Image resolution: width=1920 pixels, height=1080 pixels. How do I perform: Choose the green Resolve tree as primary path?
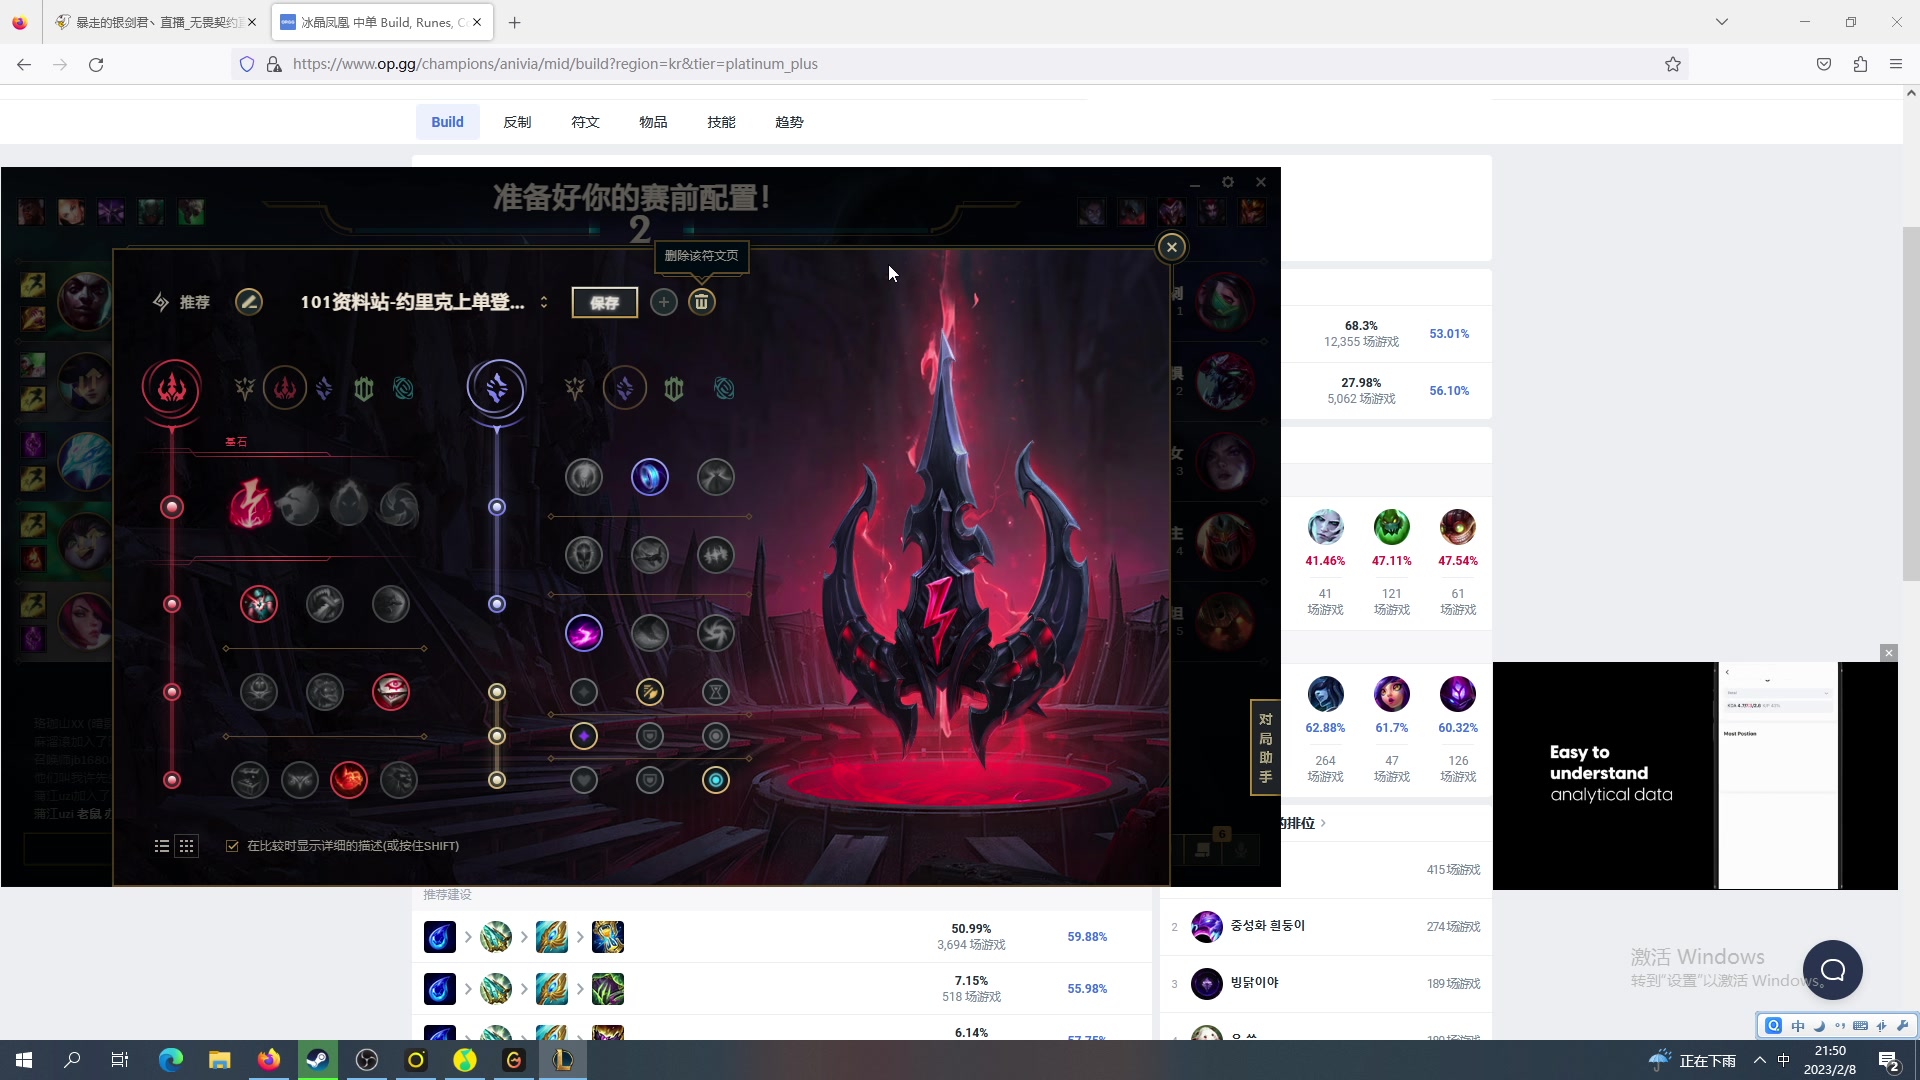tap(363, 389)
